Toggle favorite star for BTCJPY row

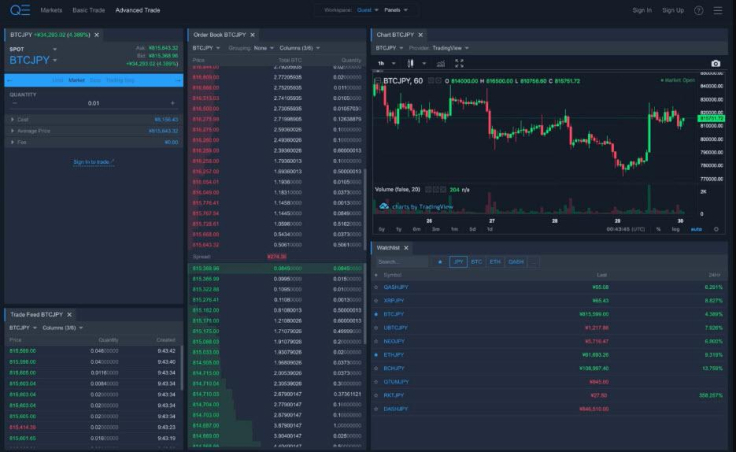pyautogui.click(x=376, y=314)
